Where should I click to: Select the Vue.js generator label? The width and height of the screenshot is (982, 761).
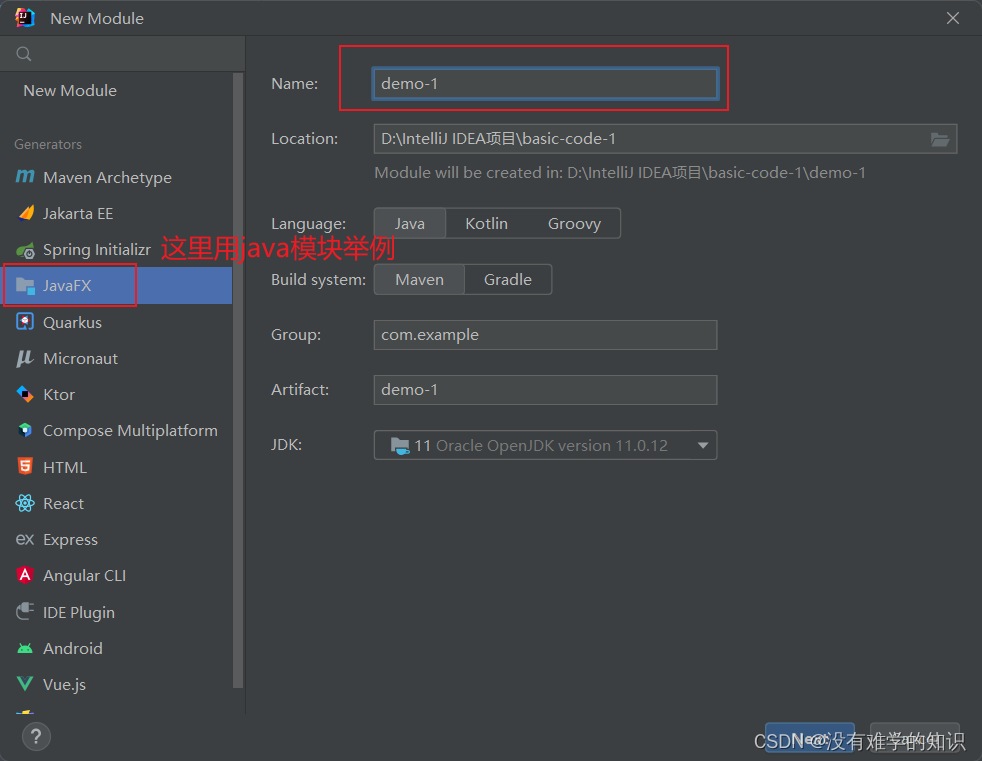click(65, 685)
